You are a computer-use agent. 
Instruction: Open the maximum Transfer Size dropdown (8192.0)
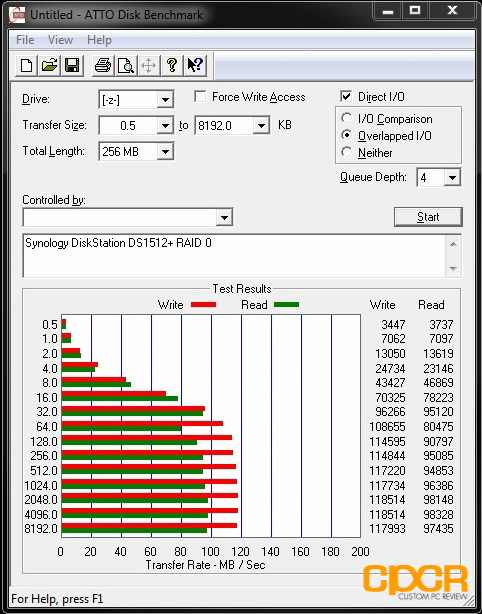[x=261, y=126]
